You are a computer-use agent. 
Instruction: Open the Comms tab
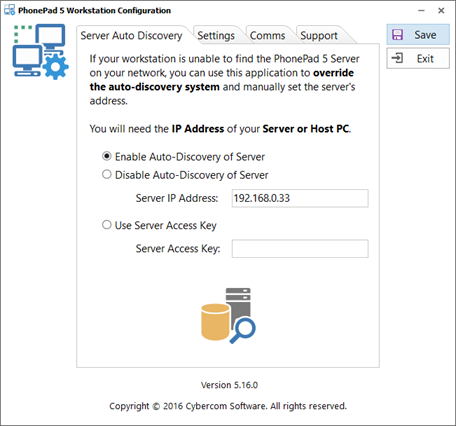[x=268, y=35]
